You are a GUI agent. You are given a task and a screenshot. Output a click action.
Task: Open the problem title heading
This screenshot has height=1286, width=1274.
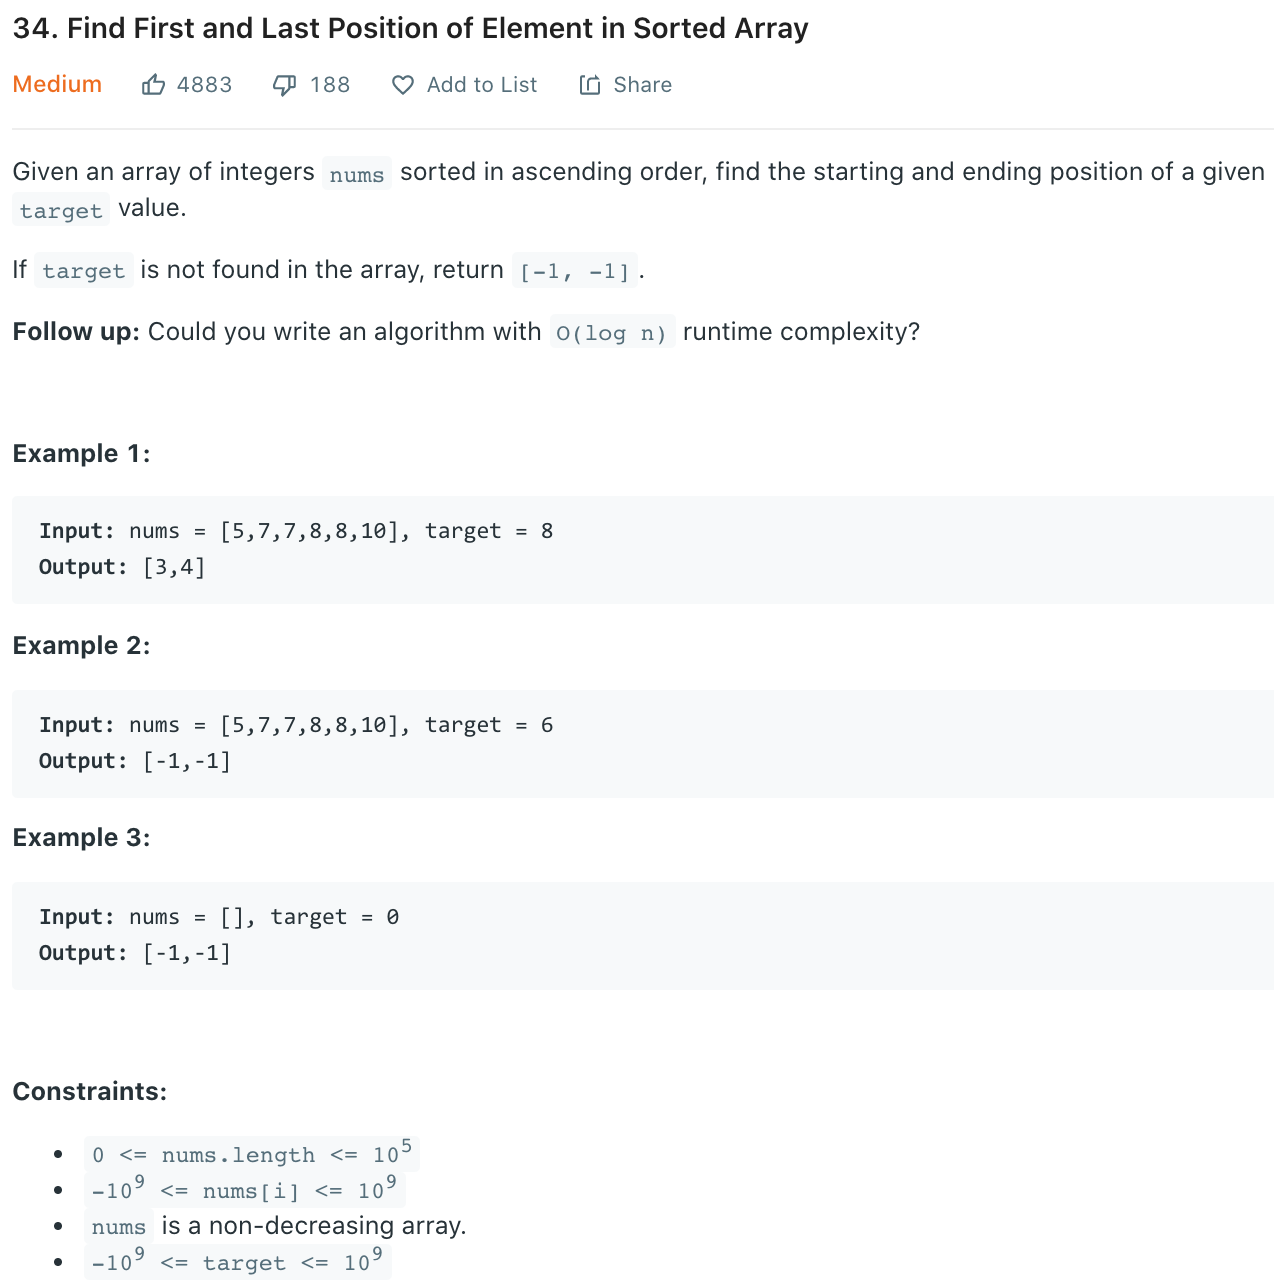tap(410, 28)
